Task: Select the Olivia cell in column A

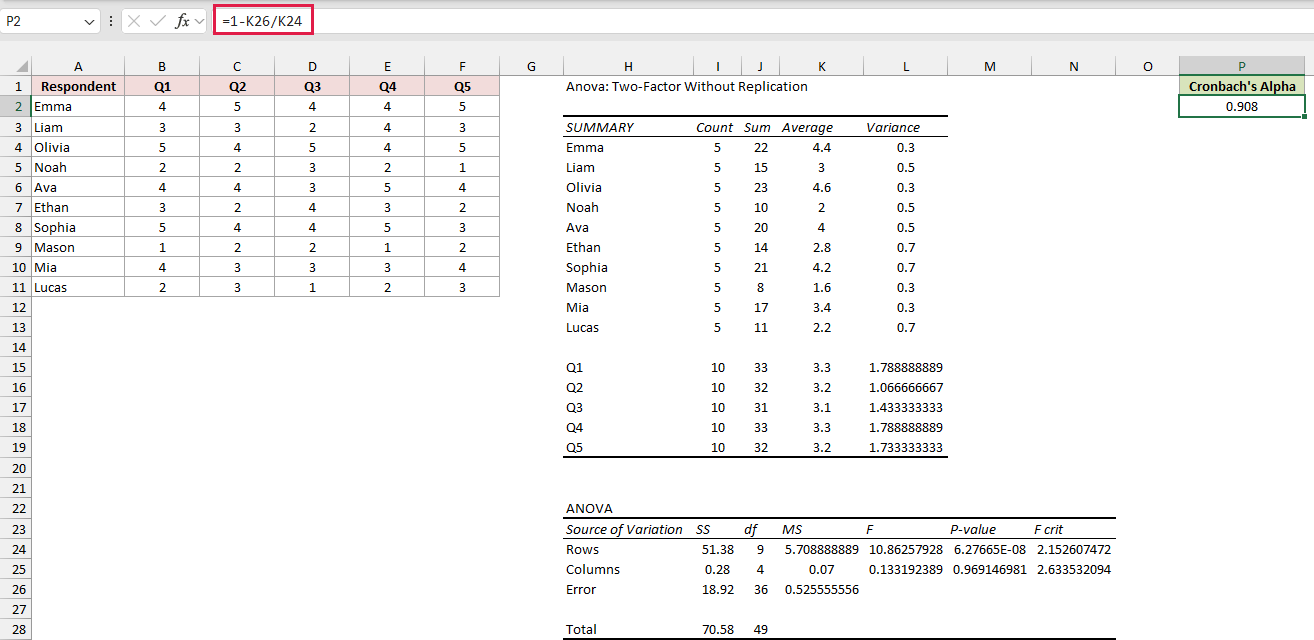Action: point(78,147)
